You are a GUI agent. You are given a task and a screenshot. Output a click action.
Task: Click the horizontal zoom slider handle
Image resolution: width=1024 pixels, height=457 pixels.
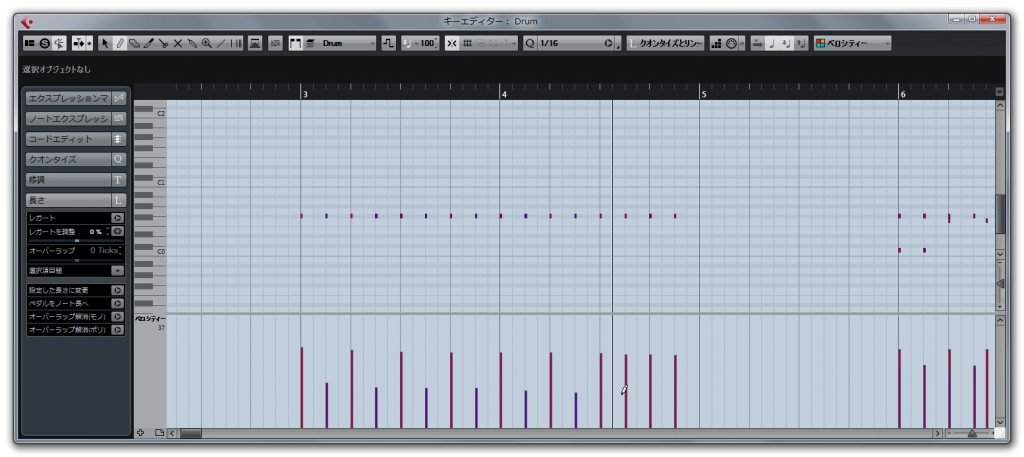pyautogui.click(x=972, y=433)
